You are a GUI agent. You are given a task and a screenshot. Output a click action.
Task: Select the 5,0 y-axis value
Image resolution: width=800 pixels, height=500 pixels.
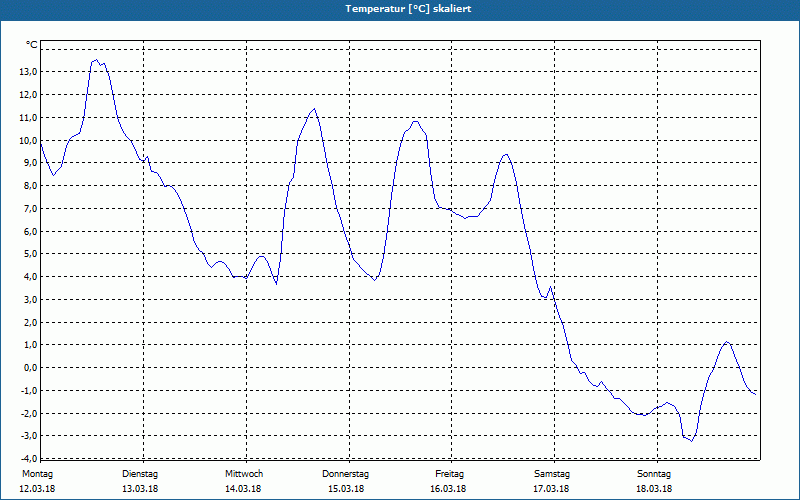click(x=30, y=254)
